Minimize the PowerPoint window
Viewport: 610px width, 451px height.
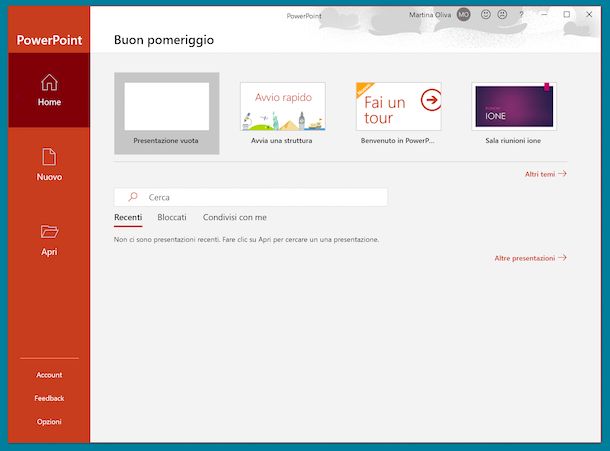pos(544,14)
